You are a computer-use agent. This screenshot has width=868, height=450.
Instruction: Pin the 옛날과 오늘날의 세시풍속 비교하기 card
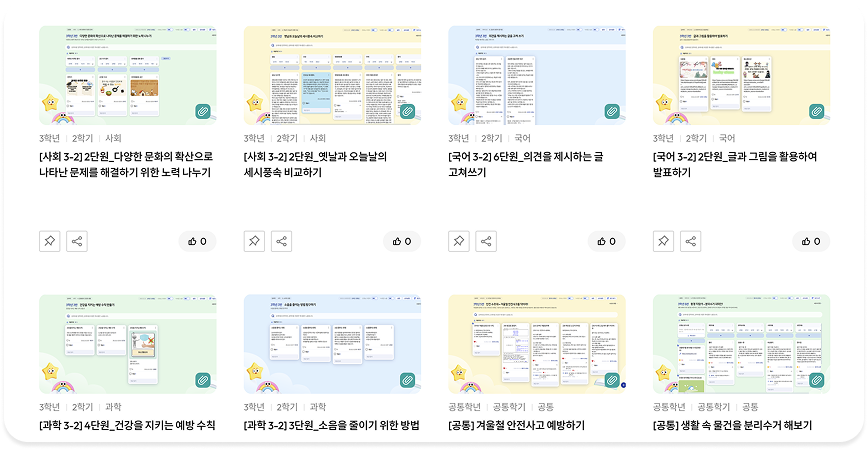(x=254, y=241)
